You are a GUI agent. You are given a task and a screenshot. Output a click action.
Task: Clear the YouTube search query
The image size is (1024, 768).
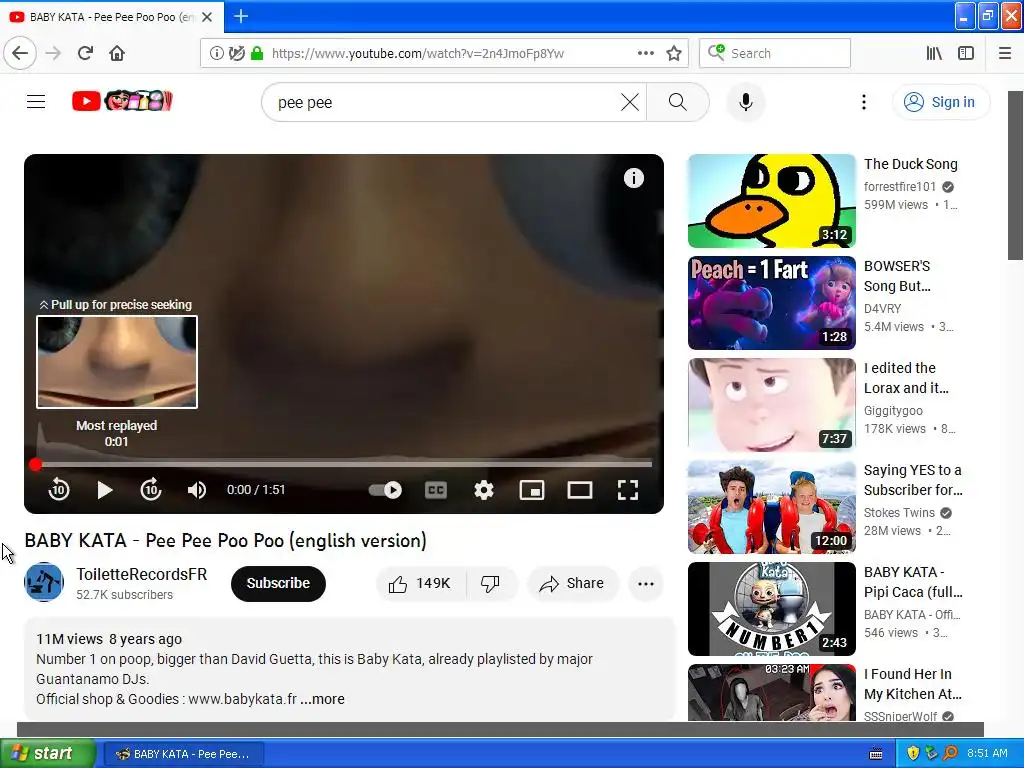(630, 102)
